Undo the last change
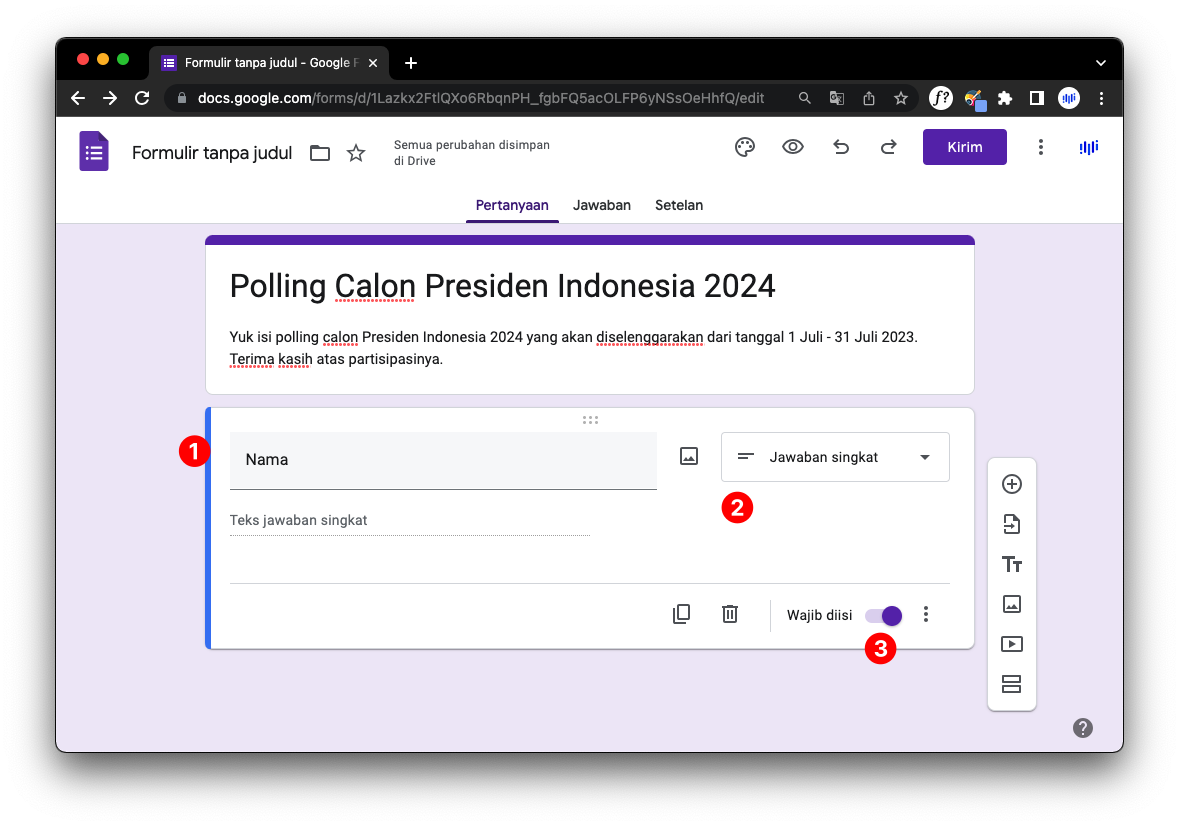 point(840,147)
